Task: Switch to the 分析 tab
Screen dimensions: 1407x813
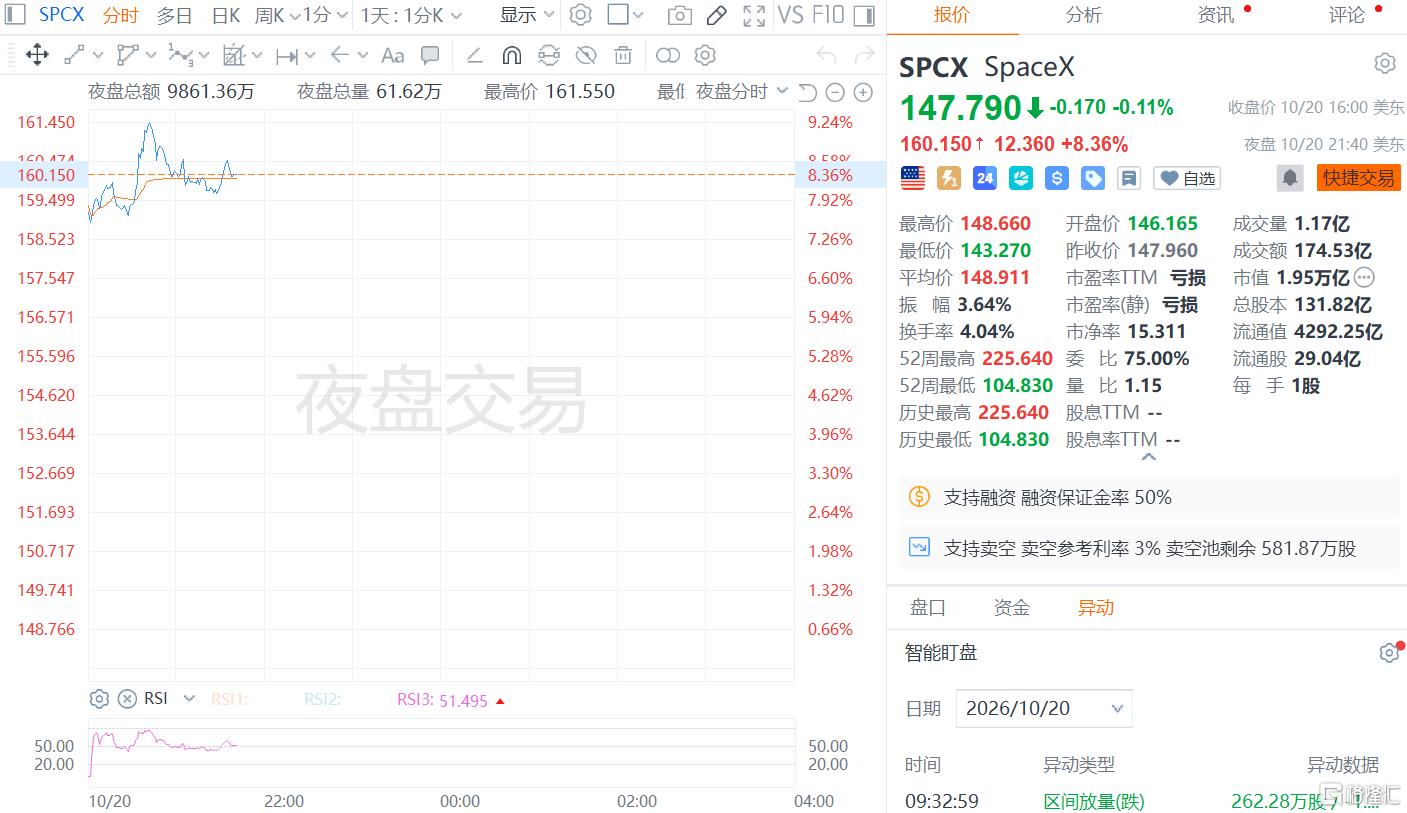Action: [1084, 15]
